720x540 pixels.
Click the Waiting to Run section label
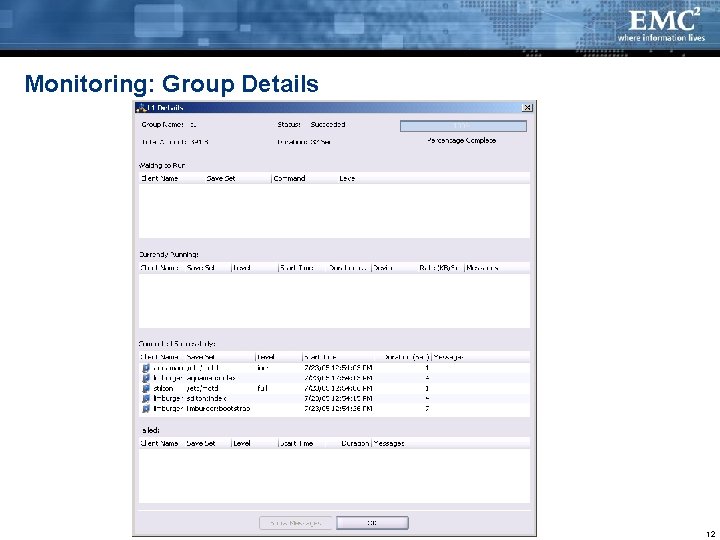tap(162, 165)
